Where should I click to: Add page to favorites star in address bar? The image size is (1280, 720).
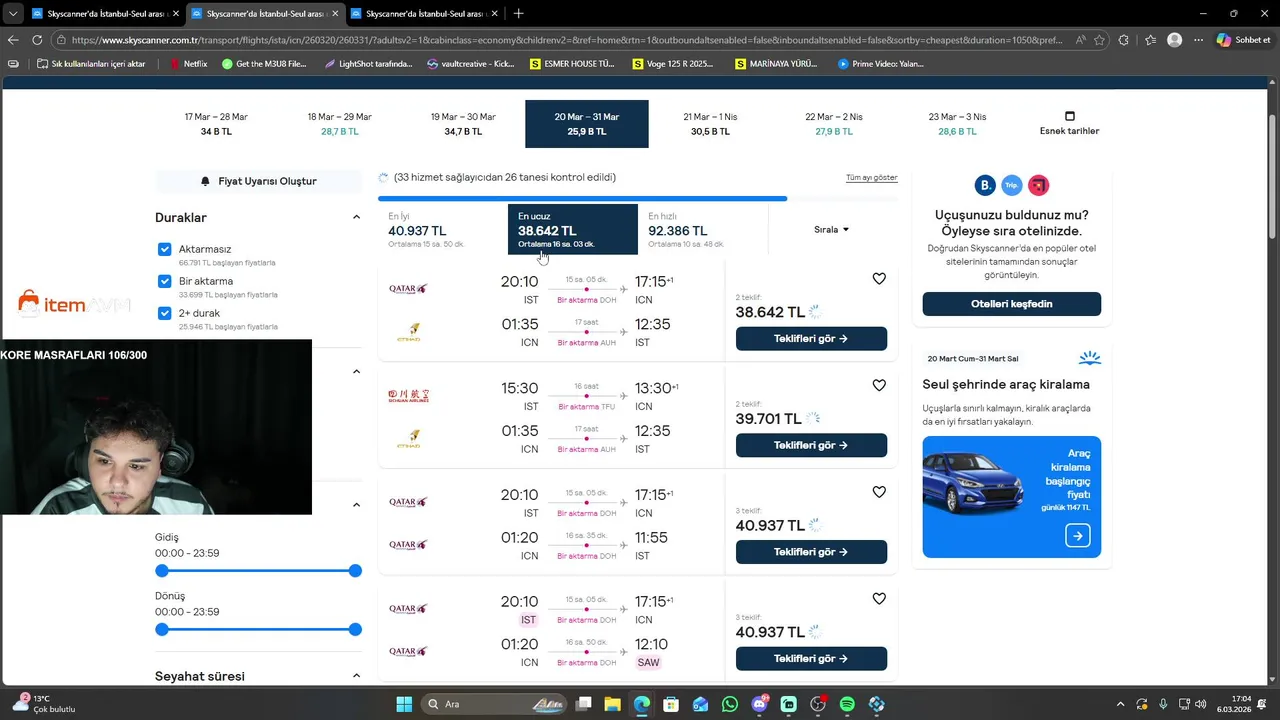click(1099, 40)
